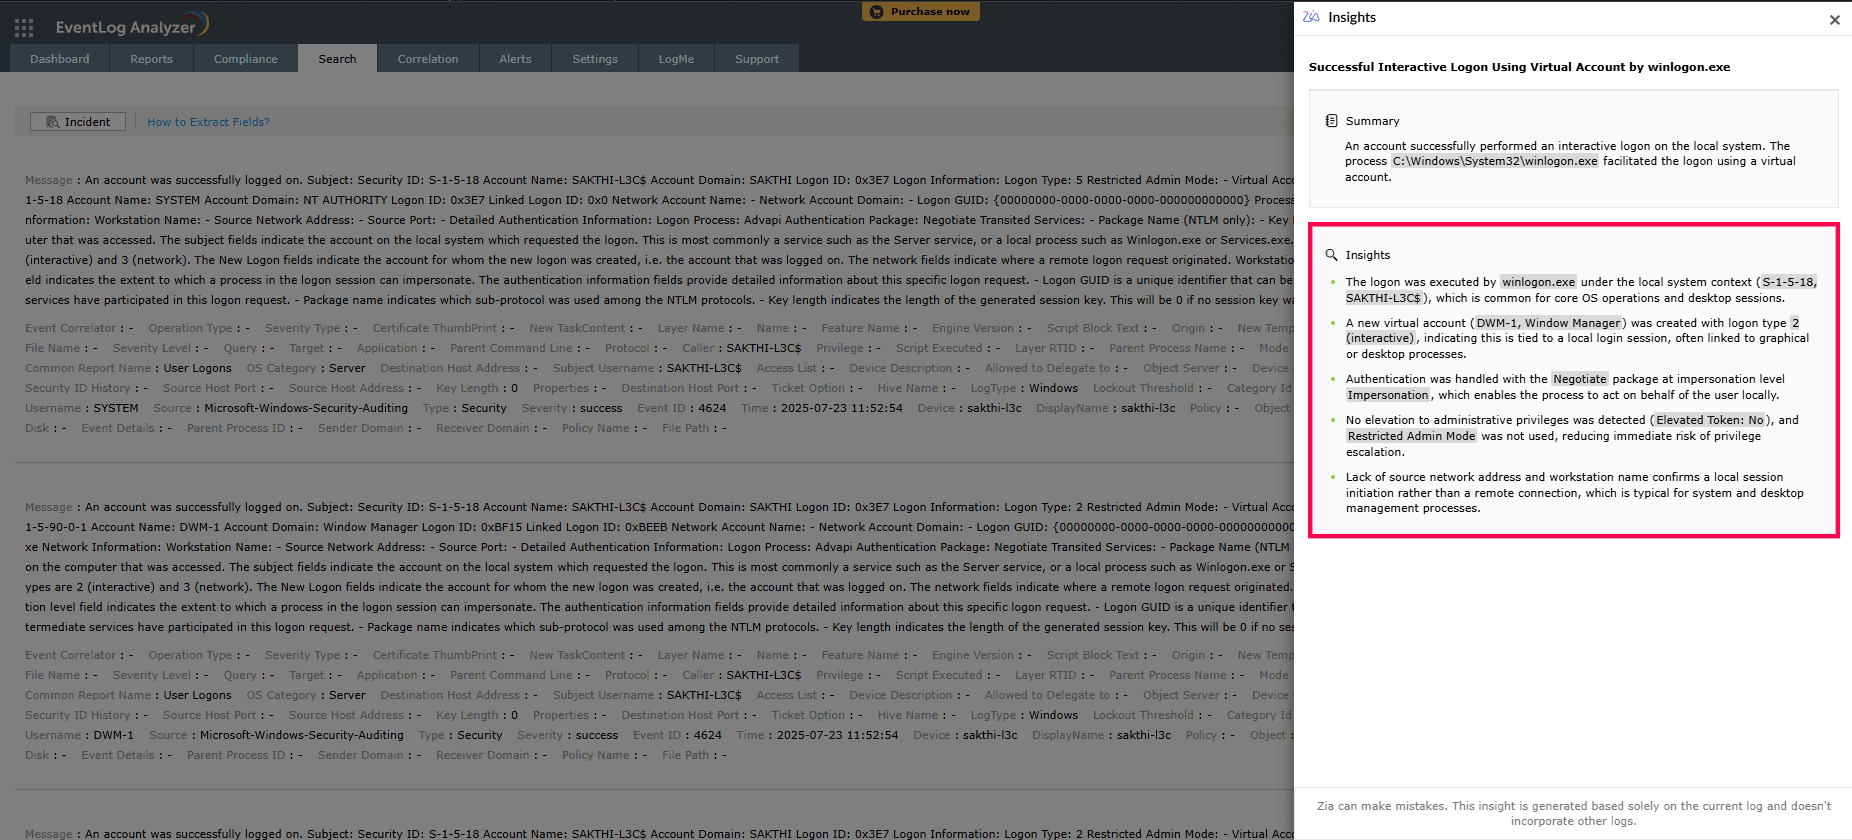1852x840 pixels.
Task: Open the Settings tab
Action: 595,59
